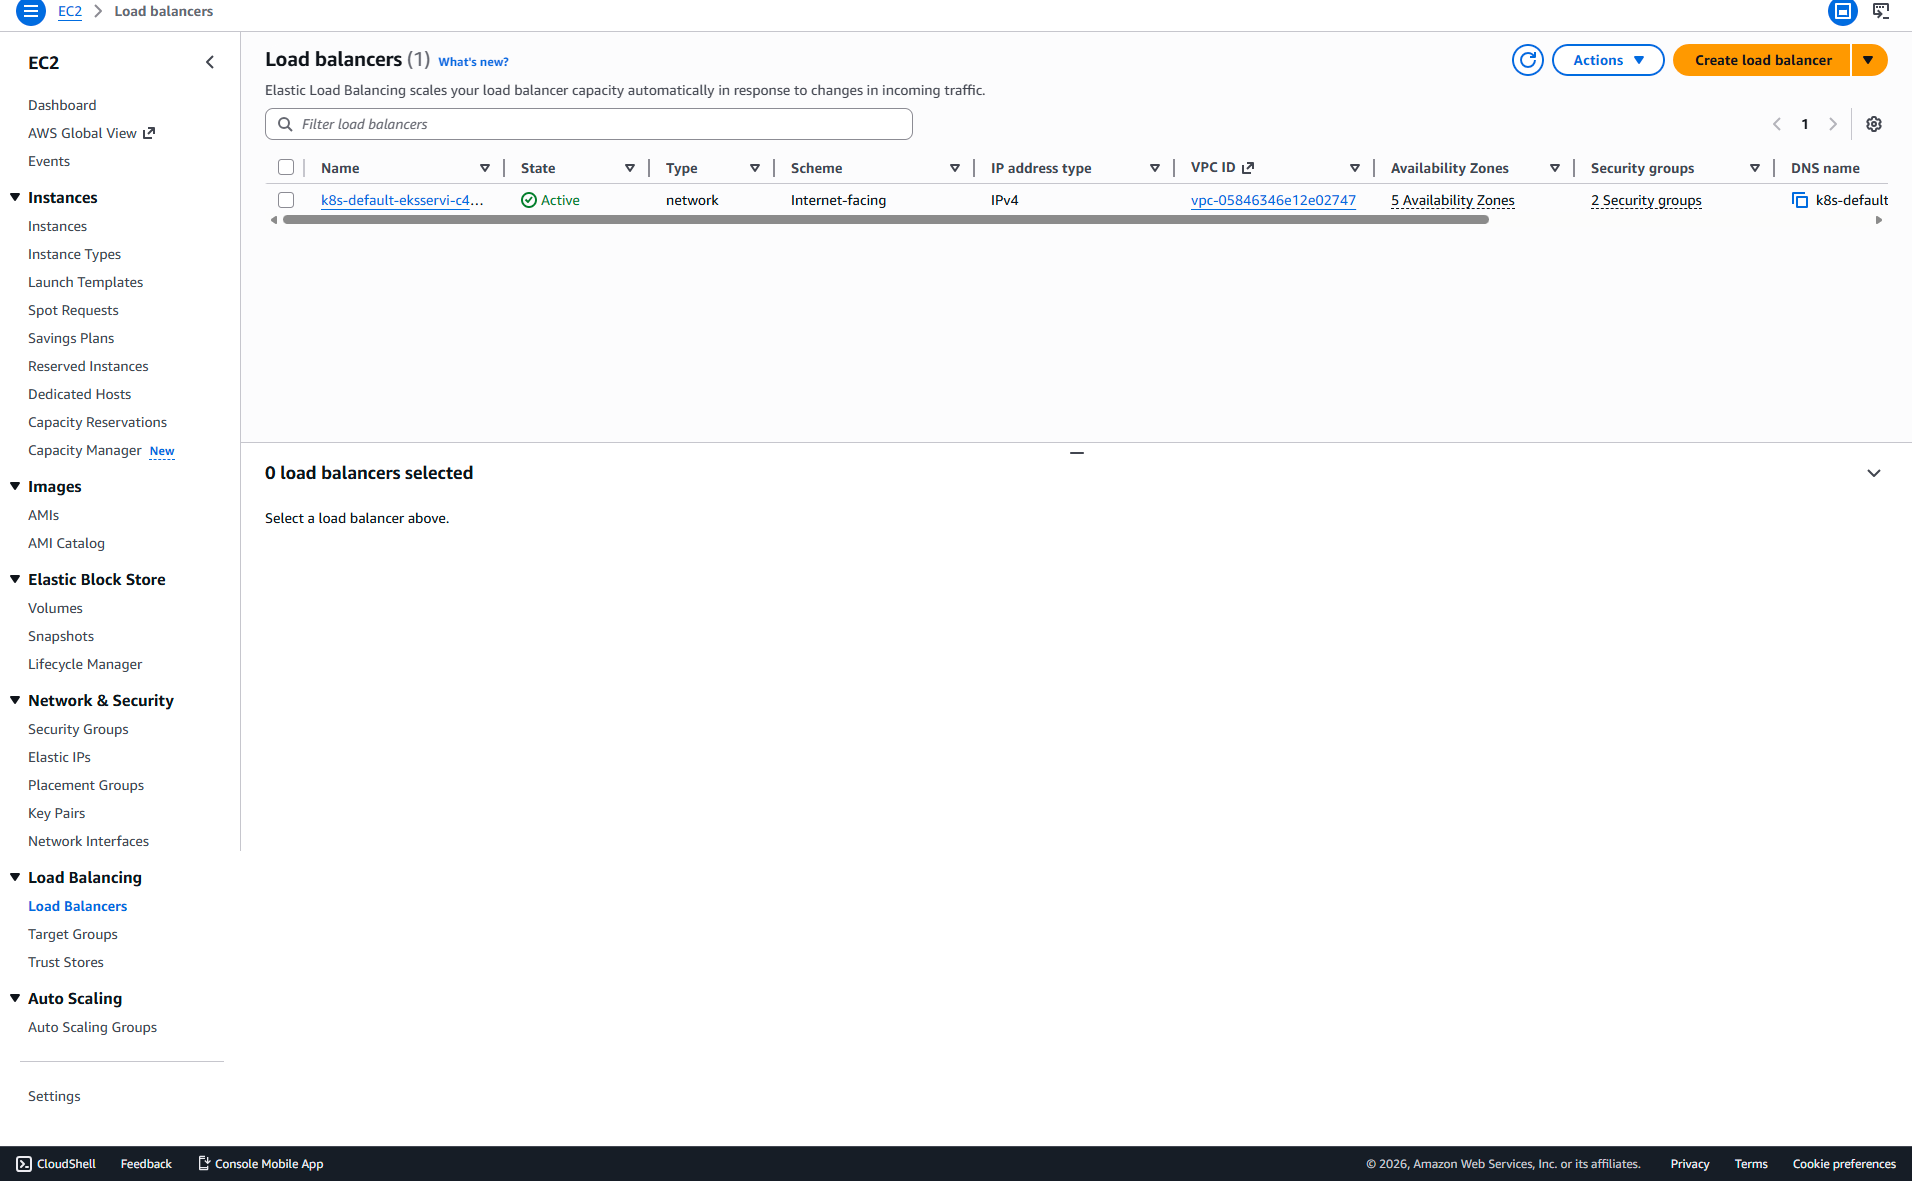Viewport: 1912px width, 1181px height.
Task: Click Create load balancer button
Action: (x=1762, y=60)
